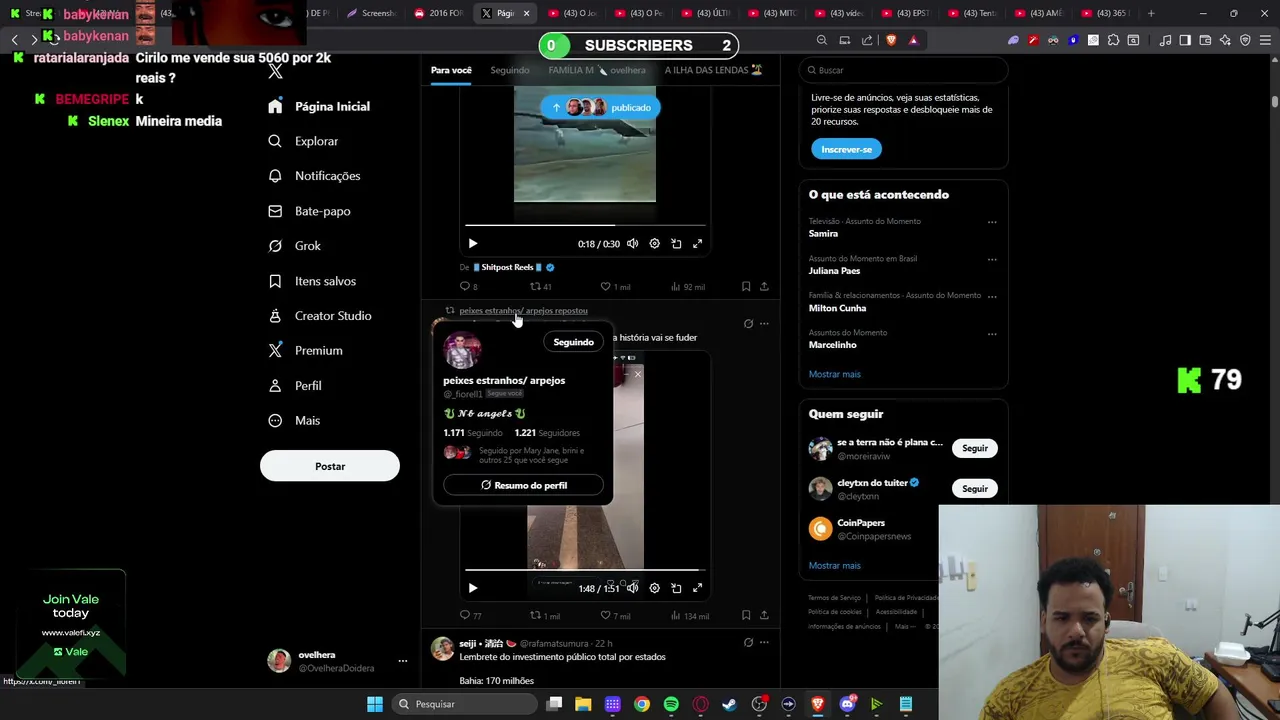
Task: Open the Mais menu in sidebar
Action: (x=294, y=421)
